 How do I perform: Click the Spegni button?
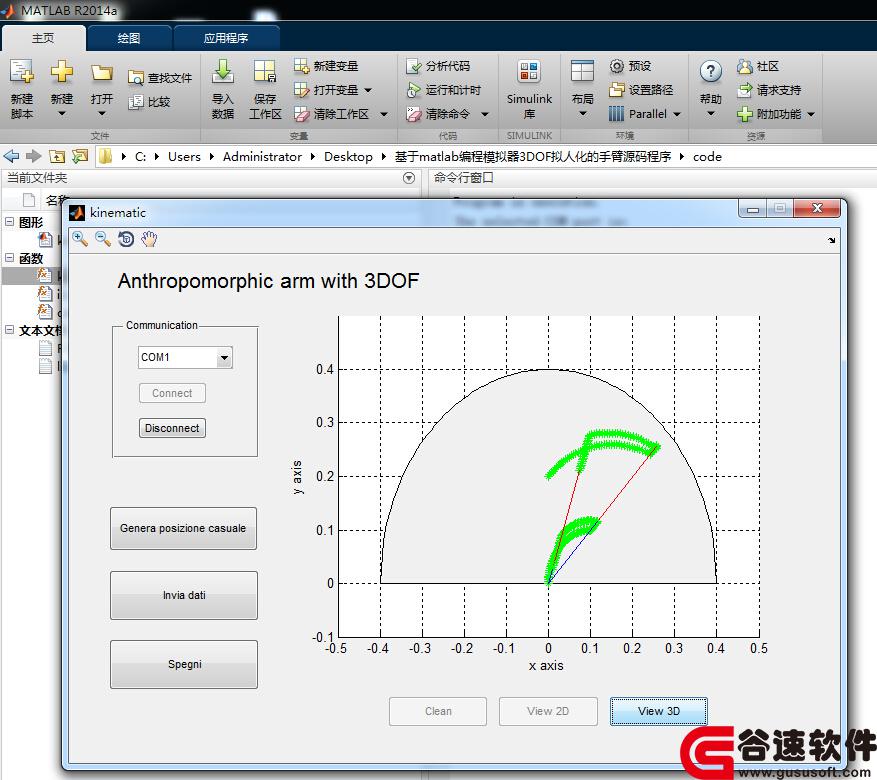pyautogui.click(x=184, y=664)
